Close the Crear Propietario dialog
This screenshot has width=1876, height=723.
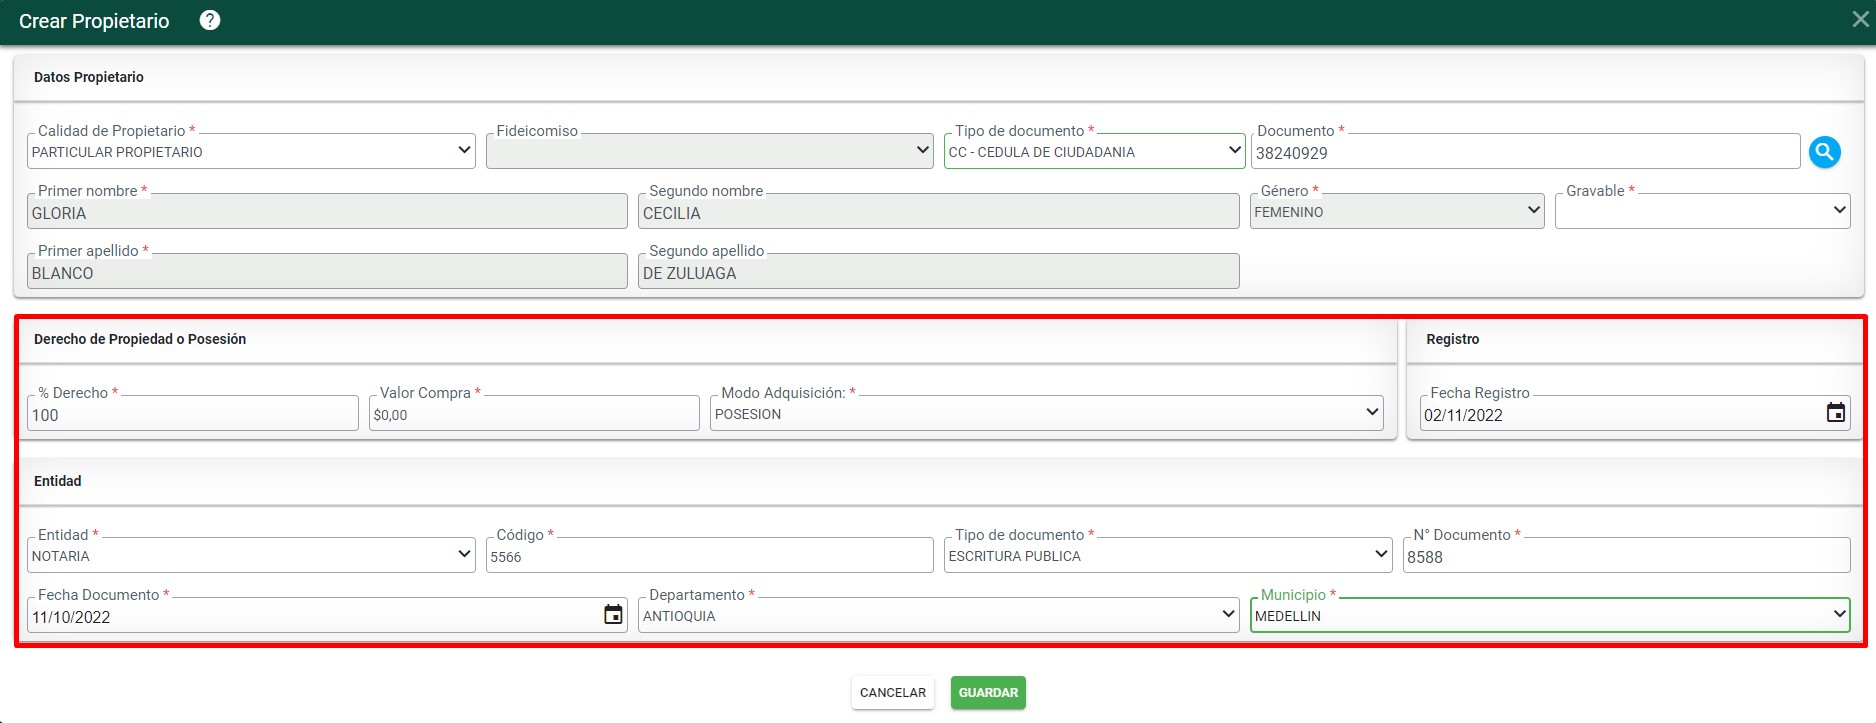click(x=1860, y=19)
